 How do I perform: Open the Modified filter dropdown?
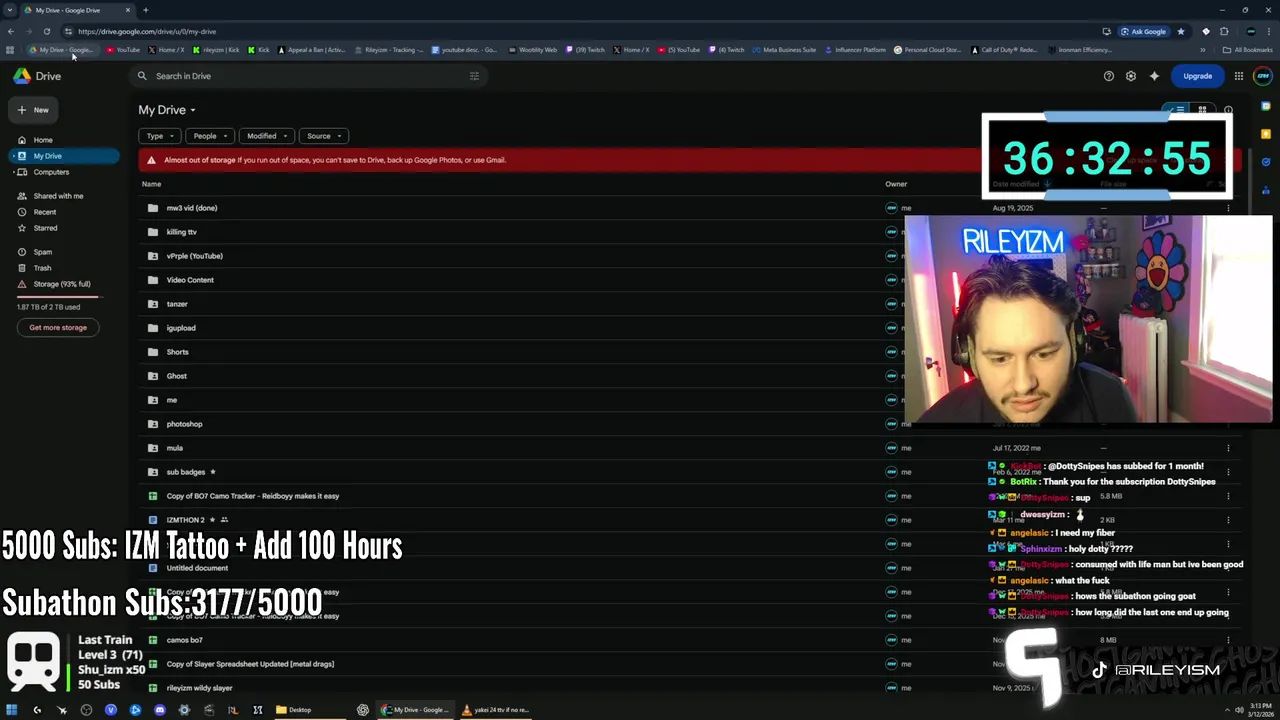267,136
